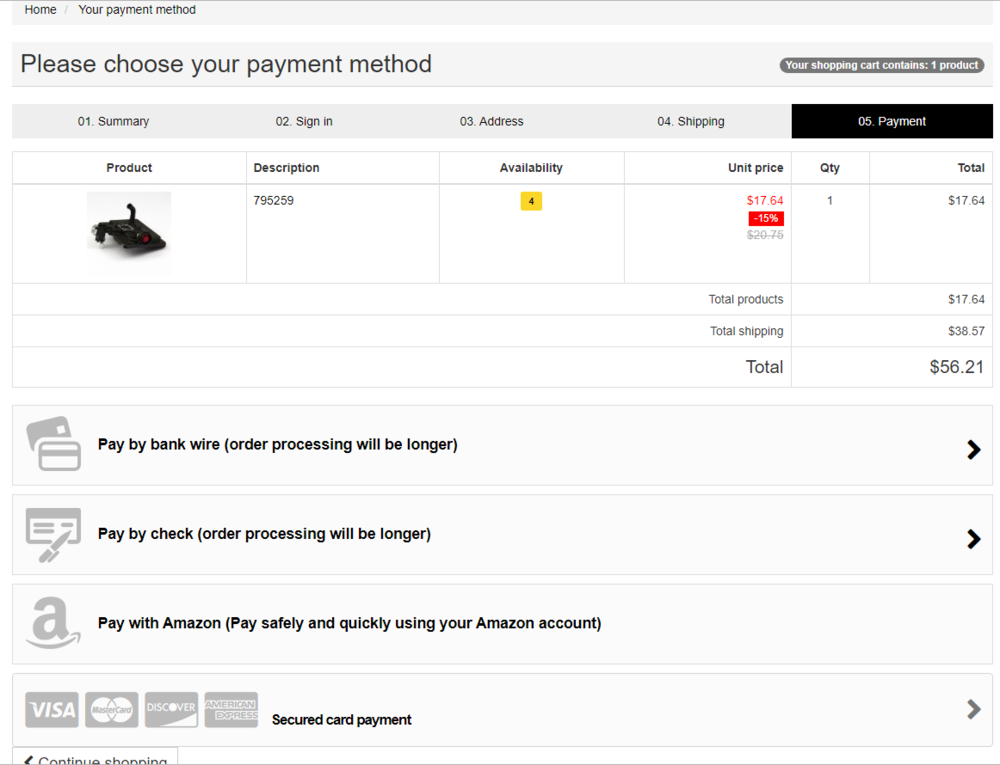Click the shopping cart contents badge
This screenshot has height=765, width=1000.
[x=881, y=65]
